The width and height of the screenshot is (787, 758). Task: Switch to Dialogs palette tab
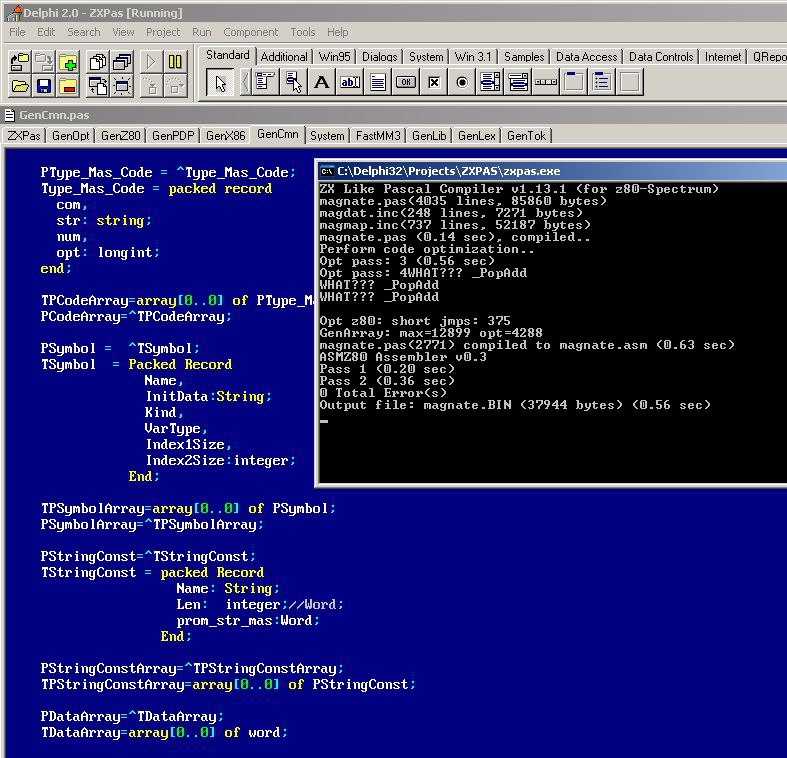click(x=379, y=57)
